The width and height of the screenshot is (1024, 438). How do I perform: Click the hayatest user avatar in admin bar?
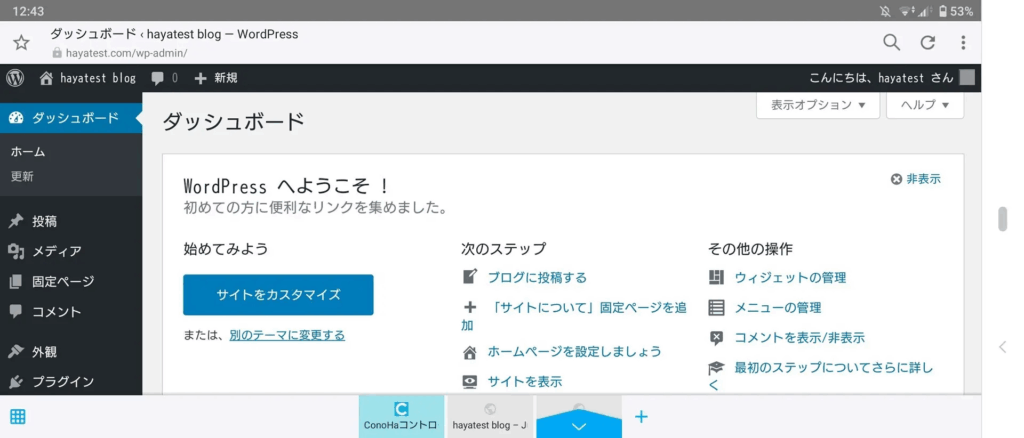tap(966, 78)
